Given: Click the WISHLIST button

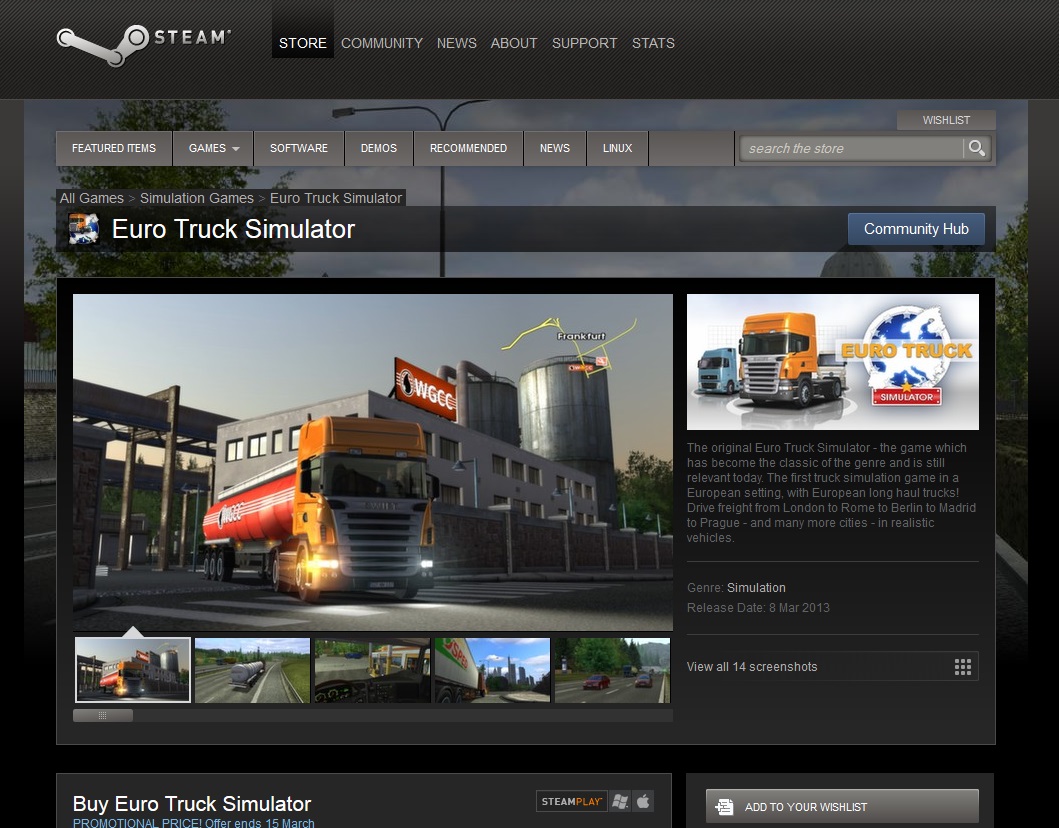Looking at the screenshot, I should tap(946, 120).
